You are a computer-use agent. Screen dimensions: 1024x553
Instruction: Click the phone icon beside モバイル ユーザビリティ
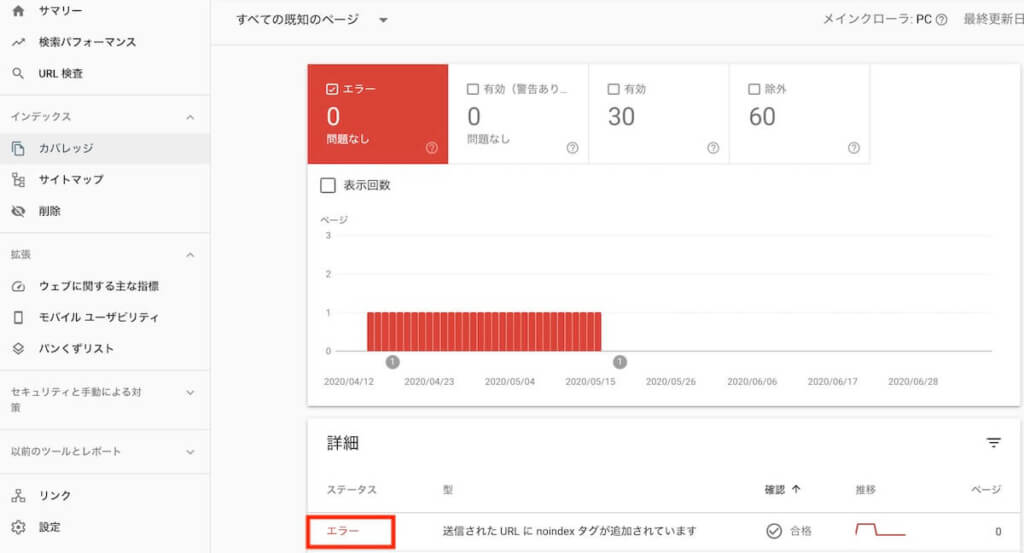pyautogui.click(x=18, y=317)
